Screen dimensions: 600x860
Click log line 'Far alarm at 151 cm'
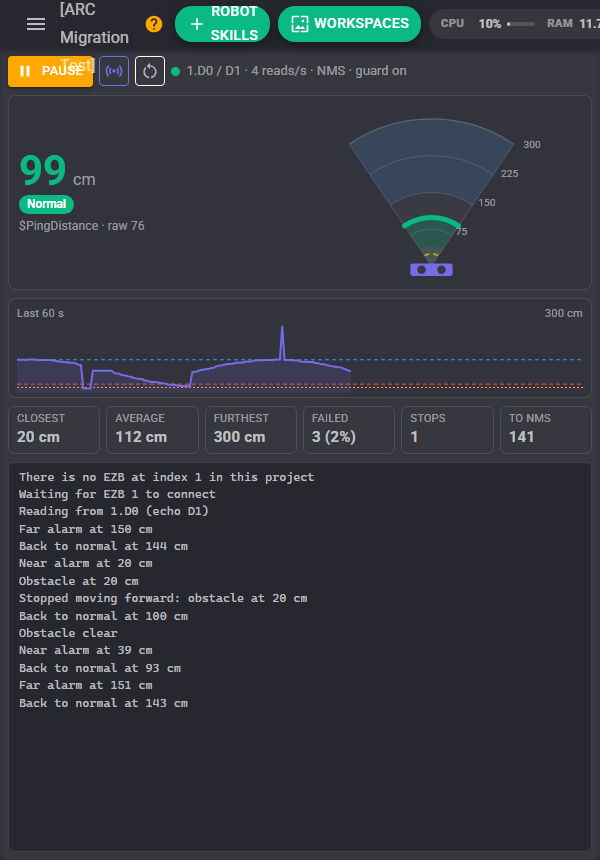tap(86, 685)
